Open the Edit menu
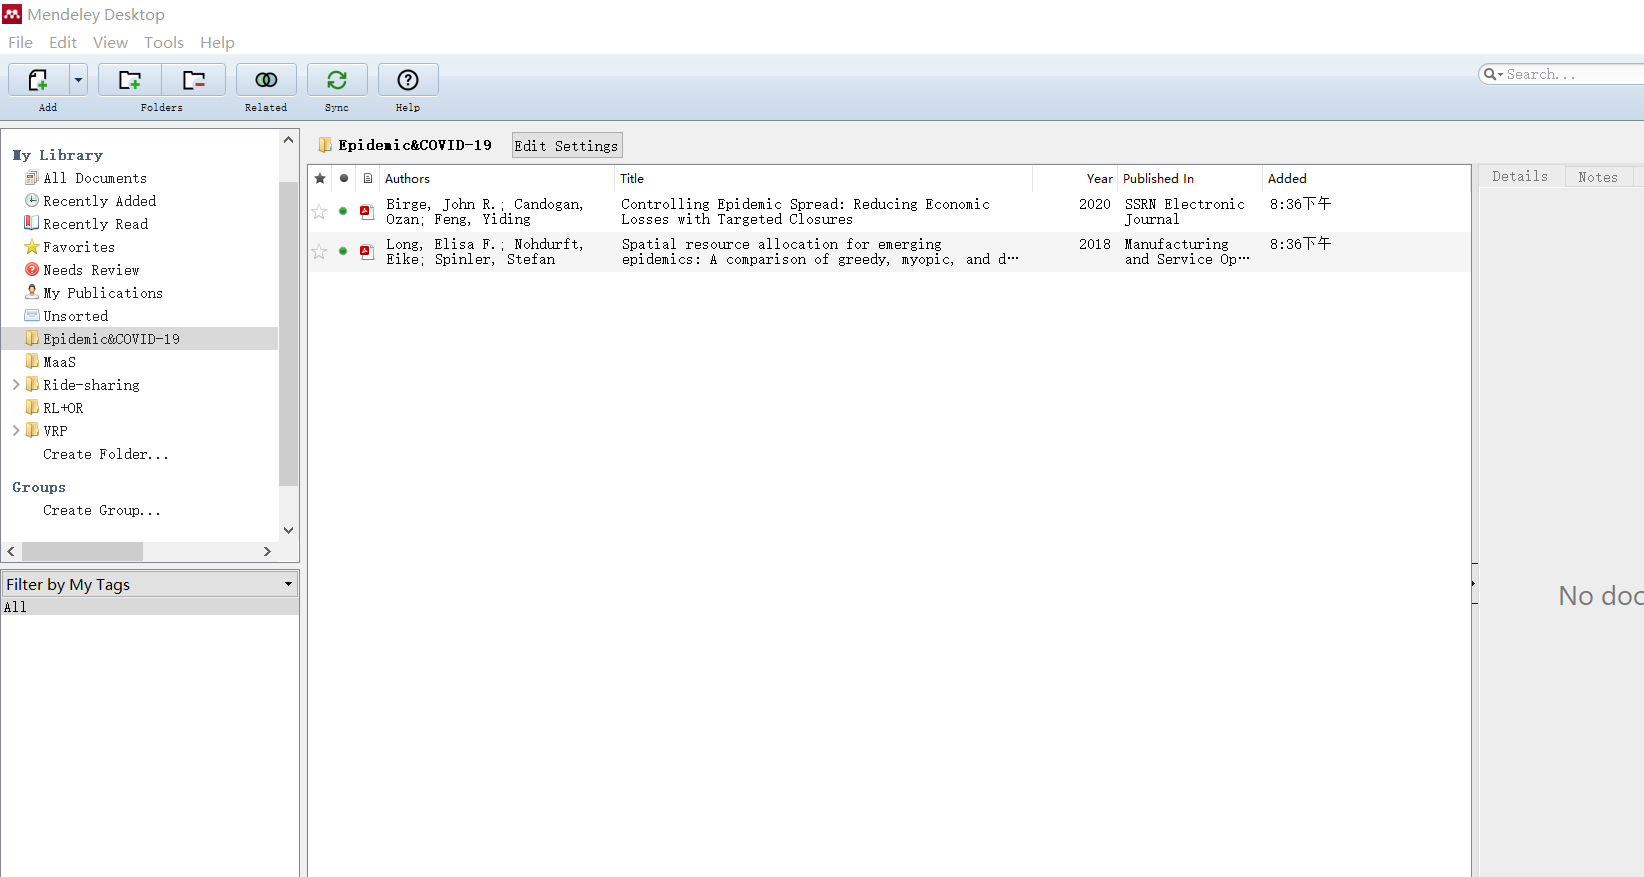1644x877 pixels. point(63,42)
